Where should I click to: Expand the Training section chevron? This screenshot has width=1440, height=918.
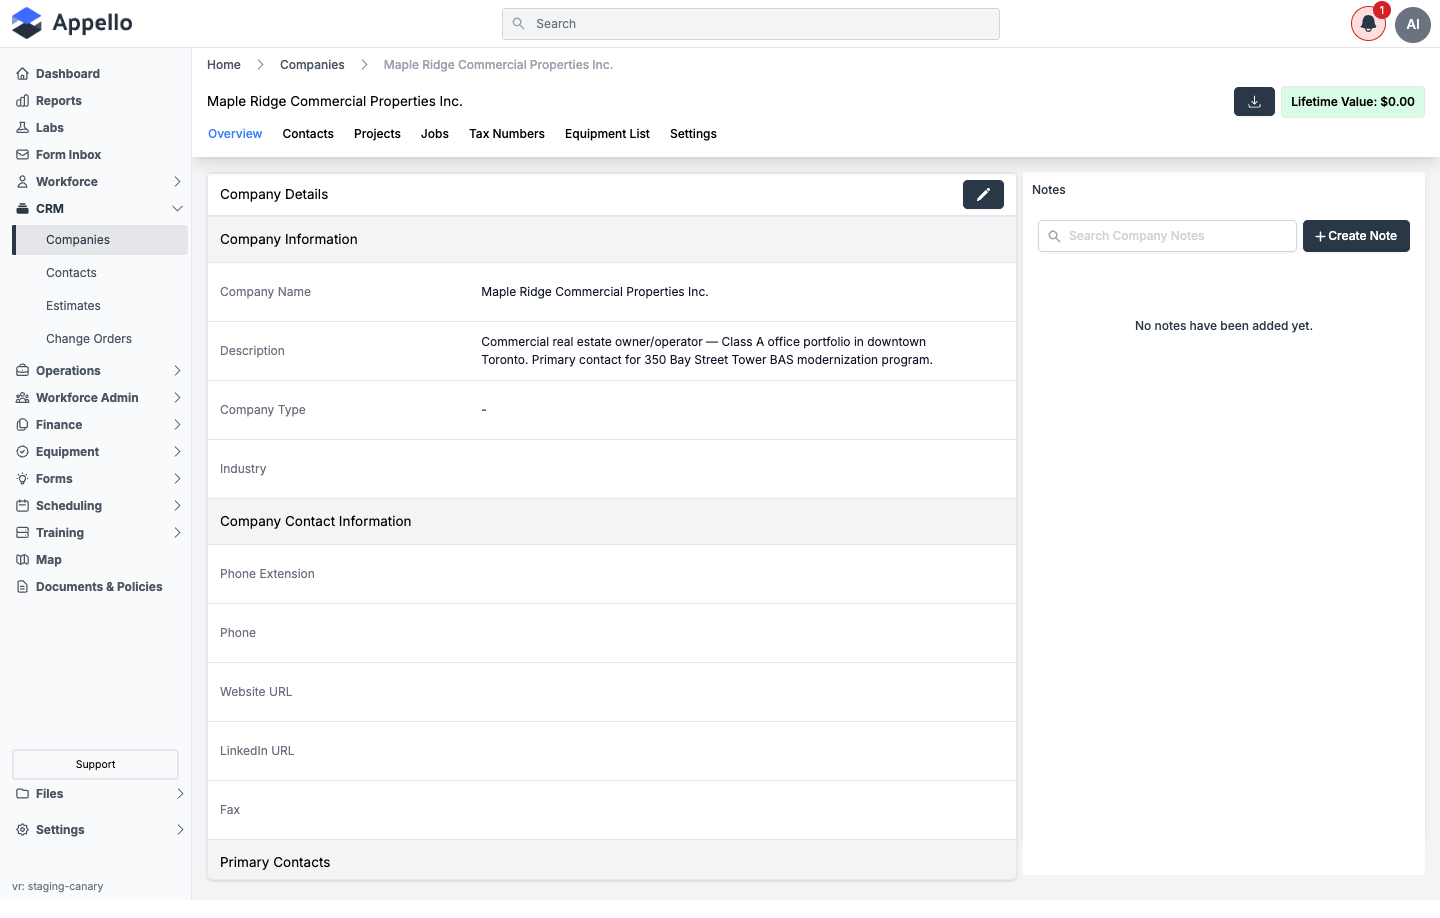click(177, 533)
